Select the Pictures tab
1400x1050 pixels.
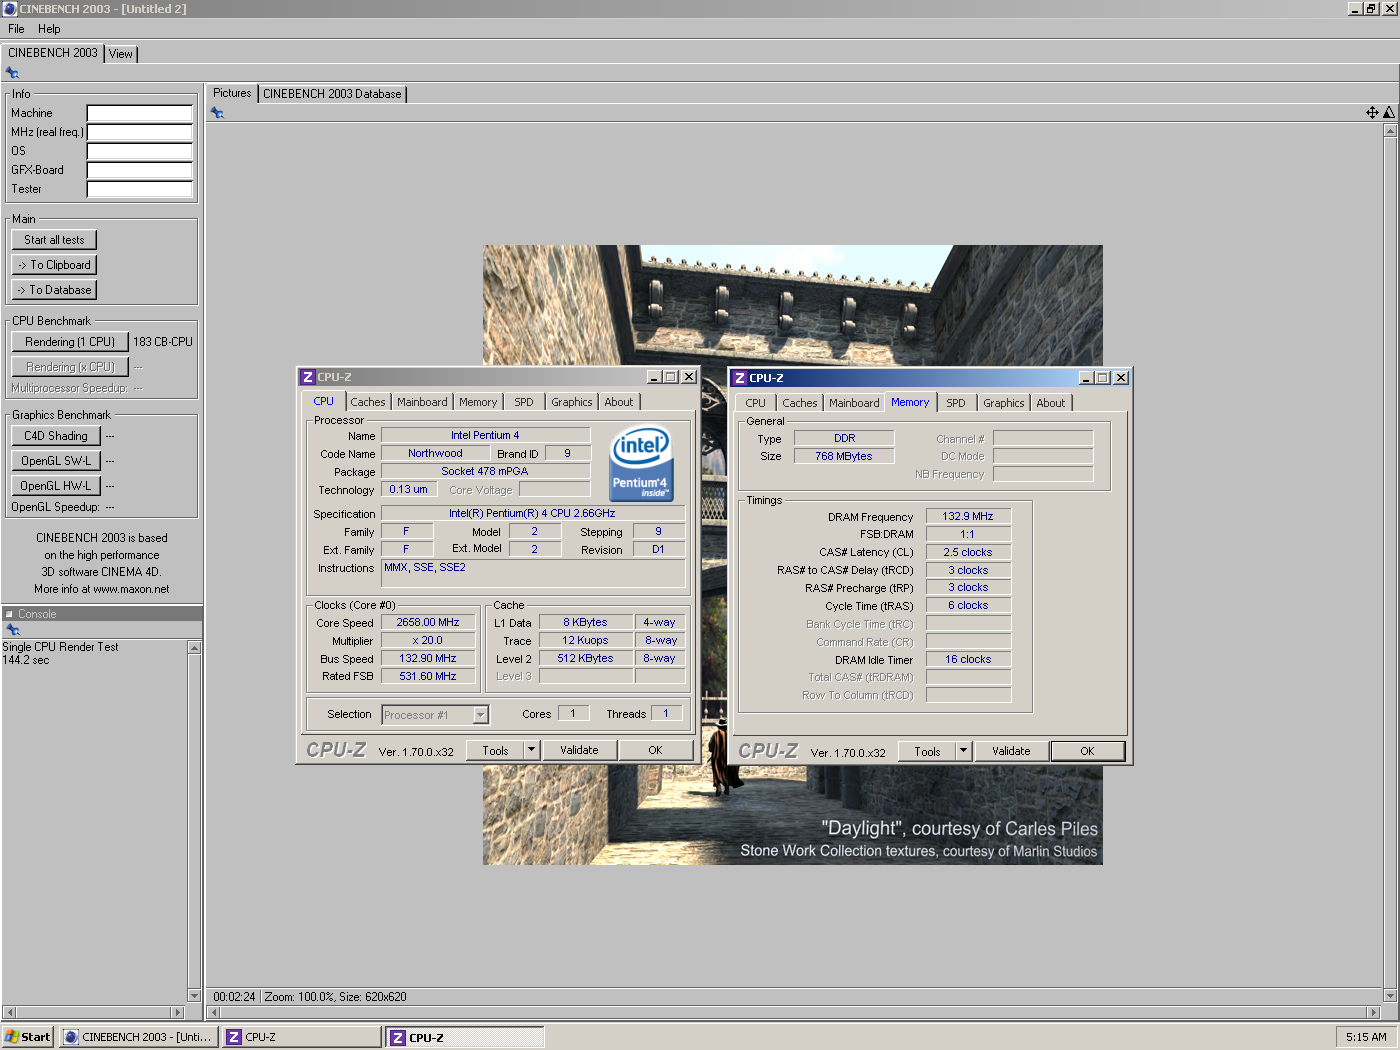click(x=232, y=93)
